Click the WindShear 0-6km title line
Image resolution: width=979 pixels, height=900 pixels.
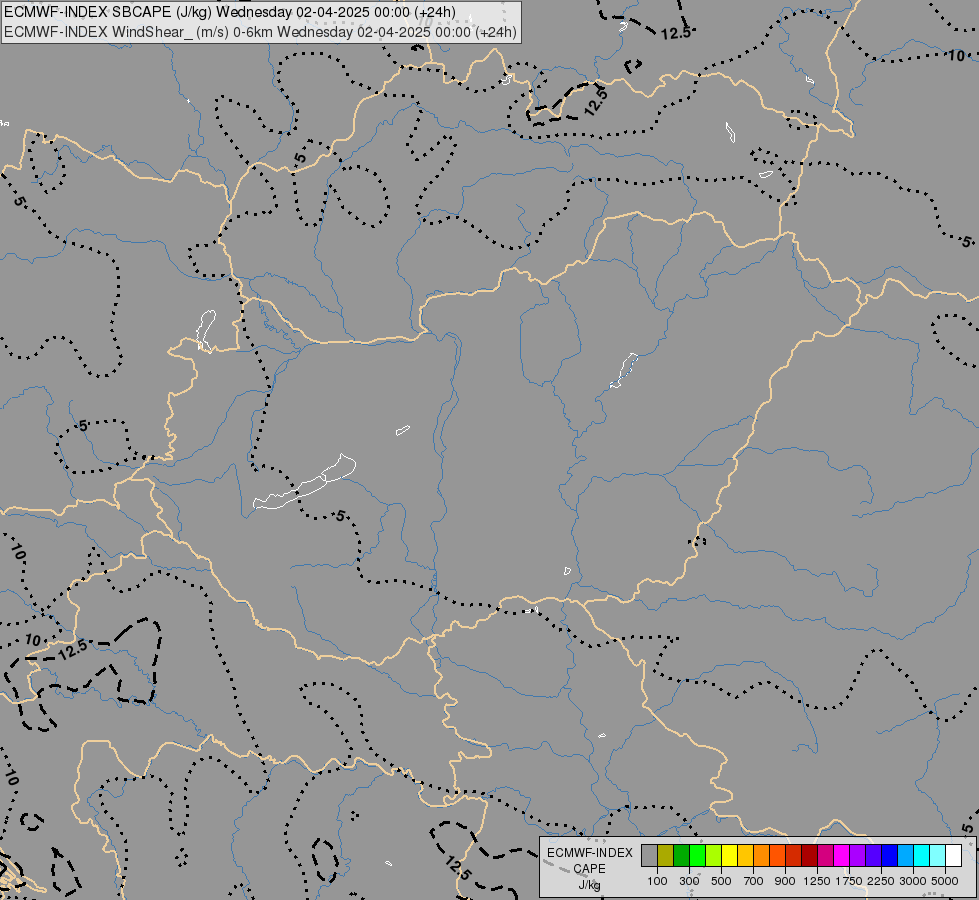point(260,31)
